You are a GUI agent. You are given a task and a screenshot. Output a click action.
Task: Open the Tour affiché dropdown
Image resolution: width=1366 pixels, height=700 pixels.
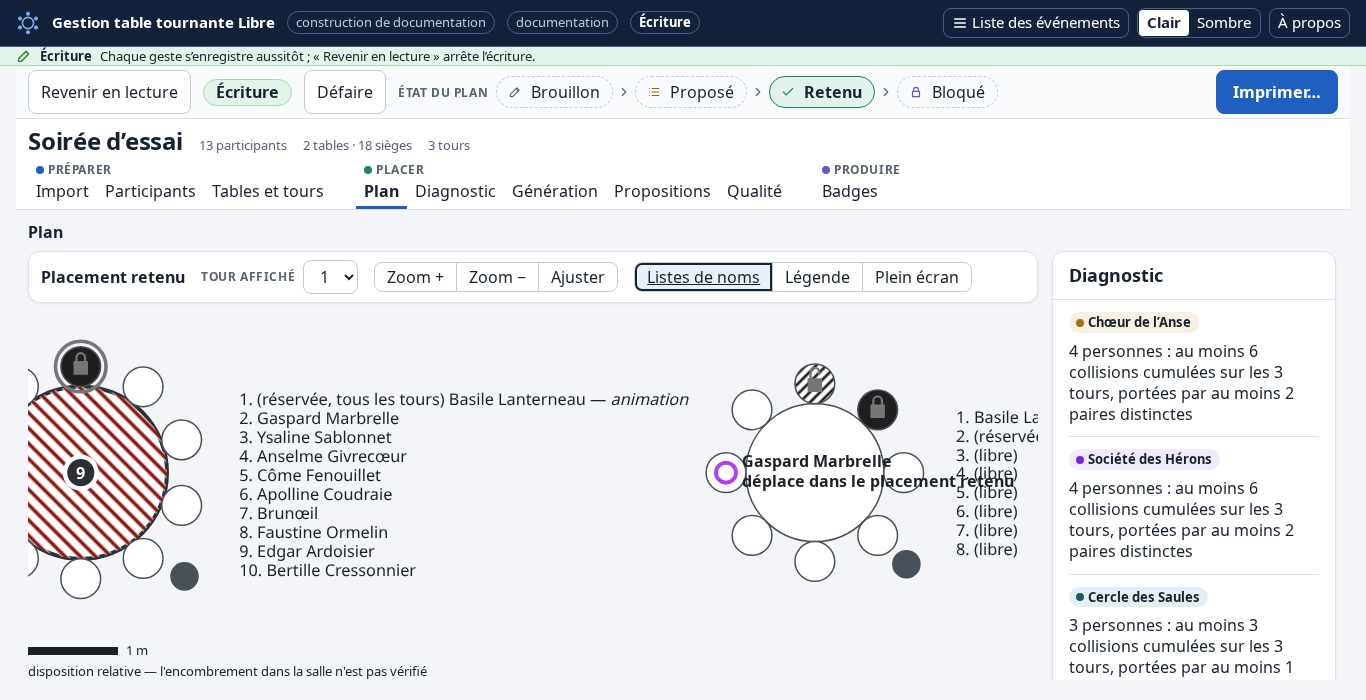click(330, 277)
